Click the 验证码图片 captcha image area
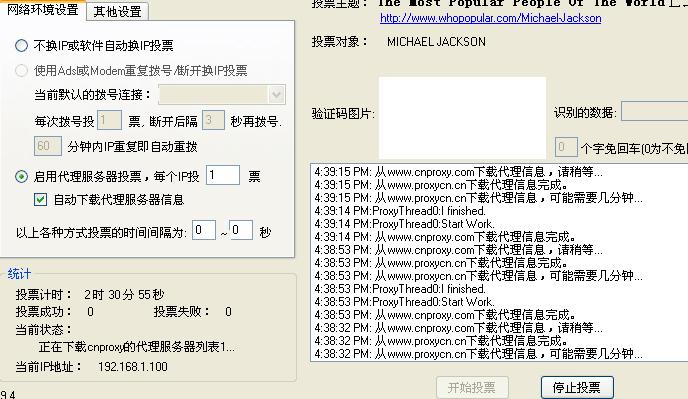This screenshot has width=688, height=399. [x=462, y=118]
